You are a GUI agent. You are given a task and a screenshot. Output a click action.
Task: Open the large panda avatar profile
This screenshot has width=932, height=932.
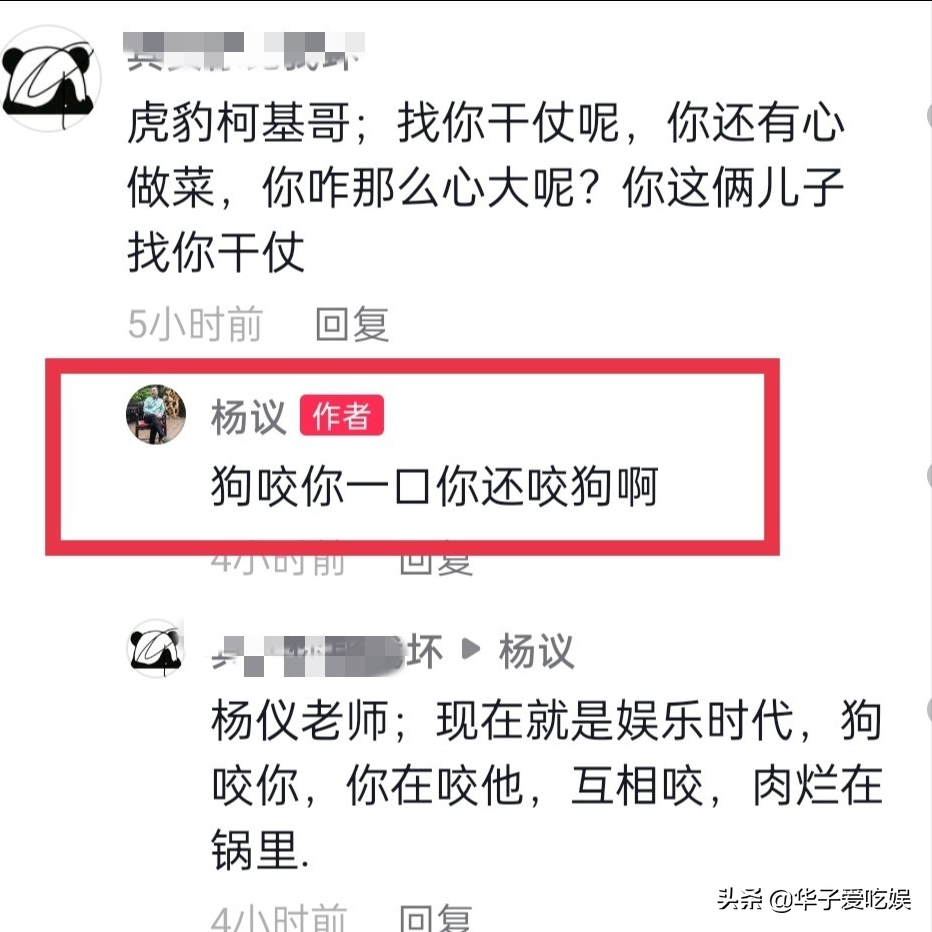coord(51,78)
